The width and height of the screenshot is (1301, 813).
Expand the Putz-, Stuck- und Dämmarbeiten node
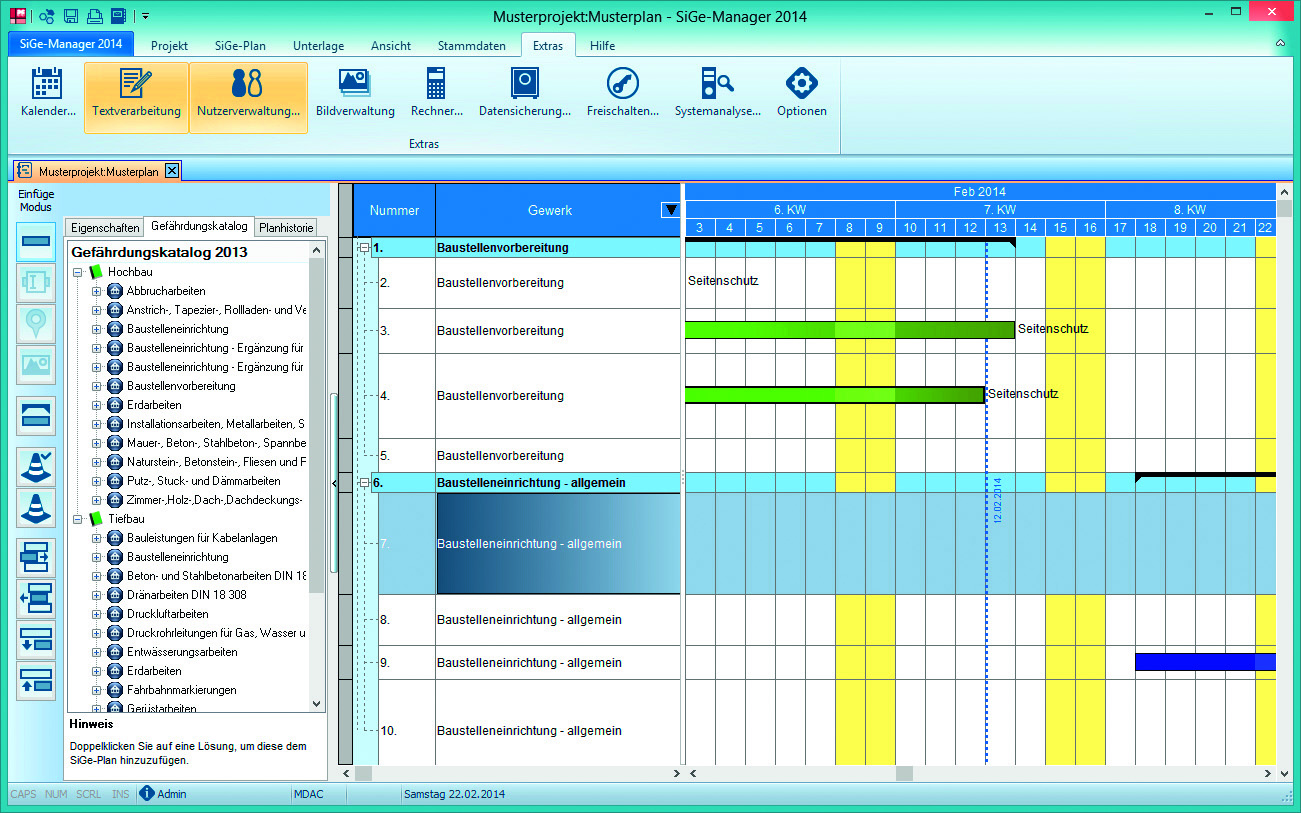pos(97,481)
